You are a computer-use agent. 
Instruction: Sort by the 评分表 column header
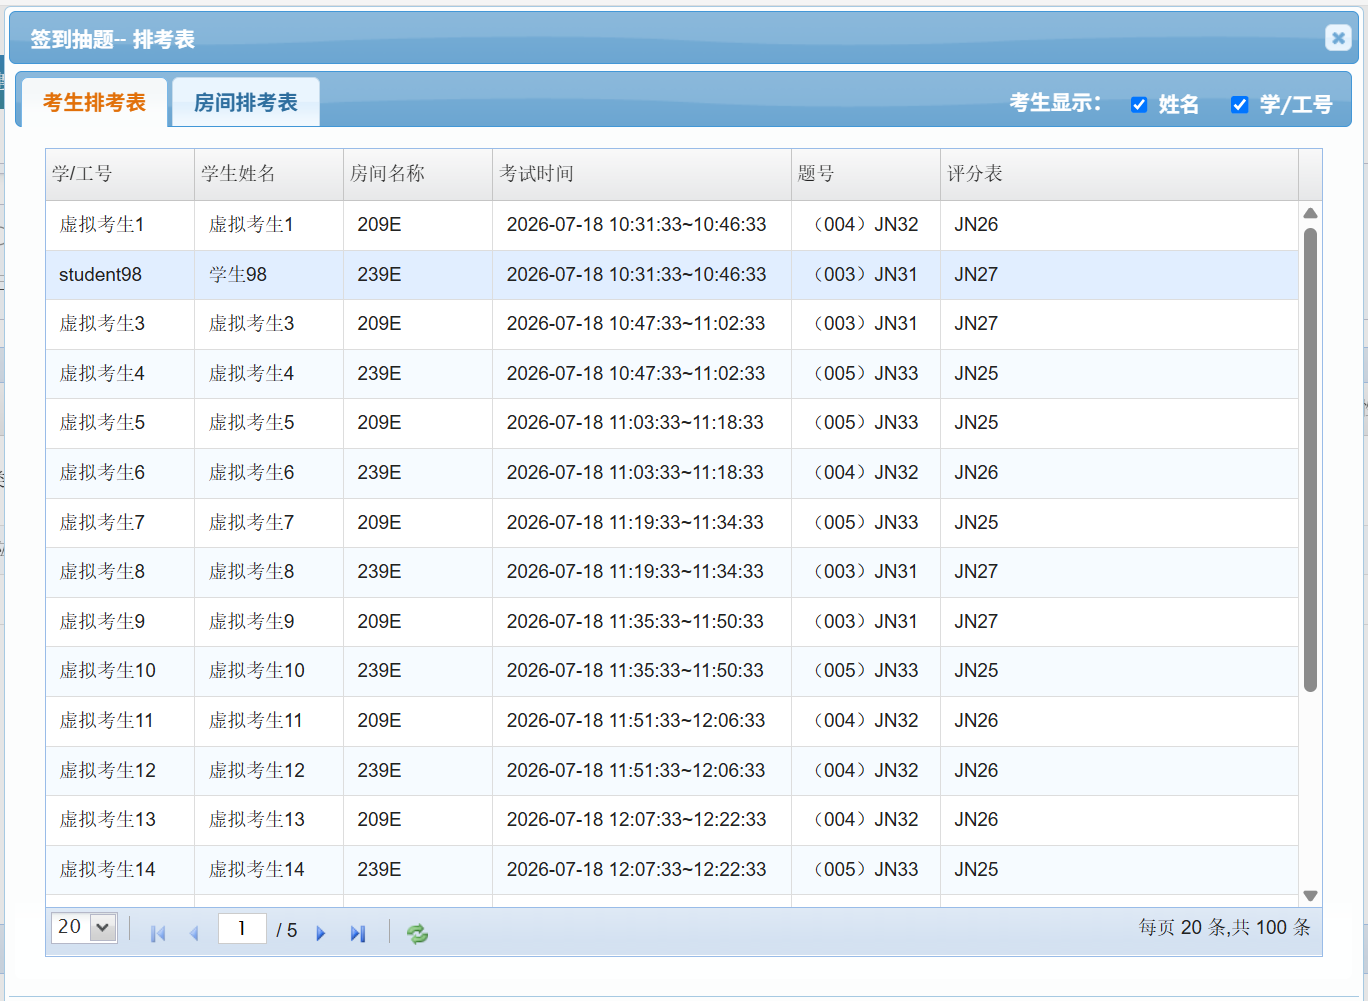point(1120,174)
